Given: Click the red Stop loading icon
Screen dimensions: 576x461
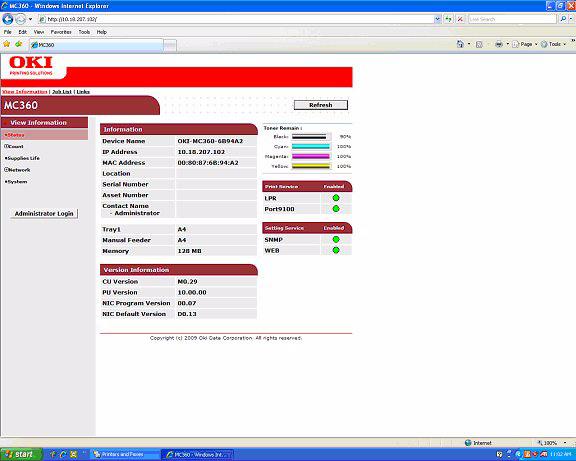Looking at the screenshot, I should (x=460, y=19).
